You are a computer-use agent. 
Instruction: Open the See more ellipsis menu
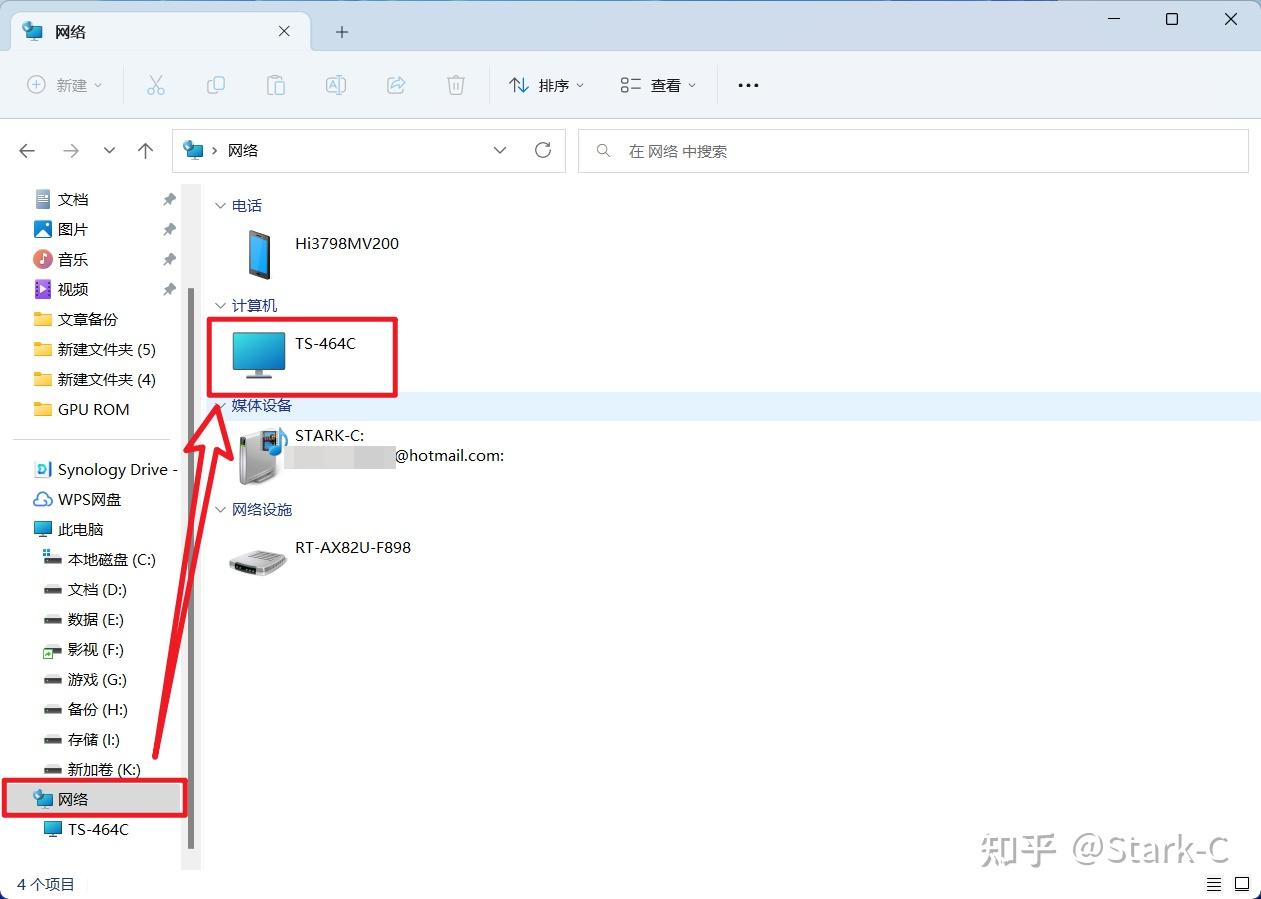pyautogui.click(x=748, y=85)
